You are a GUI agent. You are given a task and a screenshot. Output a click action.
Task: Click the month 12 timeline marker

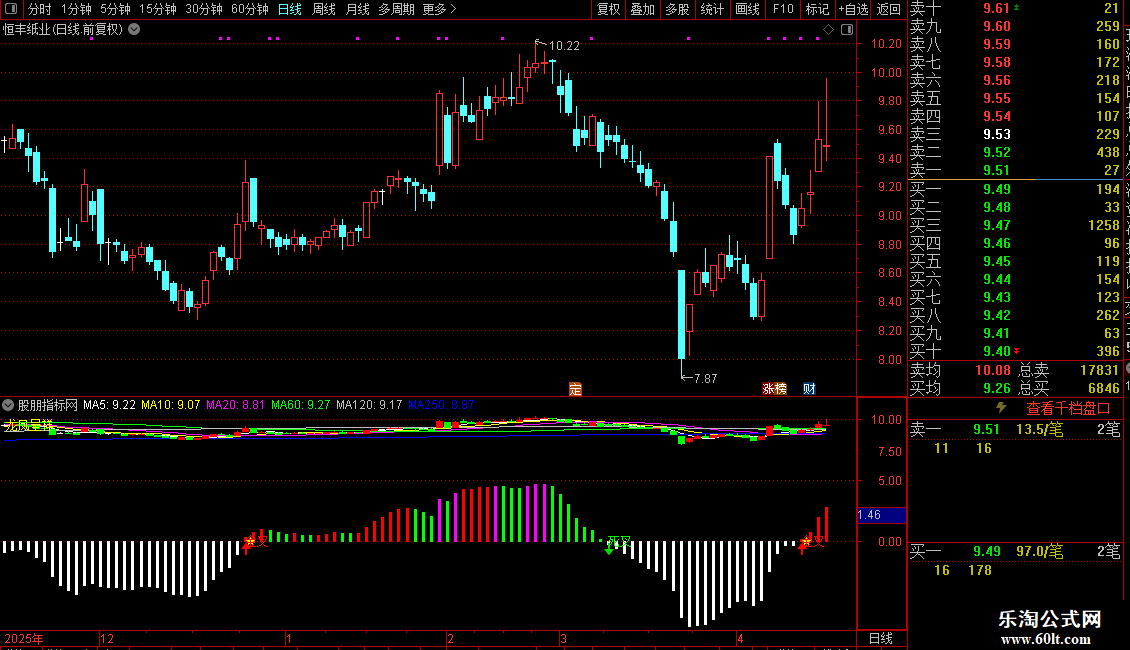click(107, 638)
